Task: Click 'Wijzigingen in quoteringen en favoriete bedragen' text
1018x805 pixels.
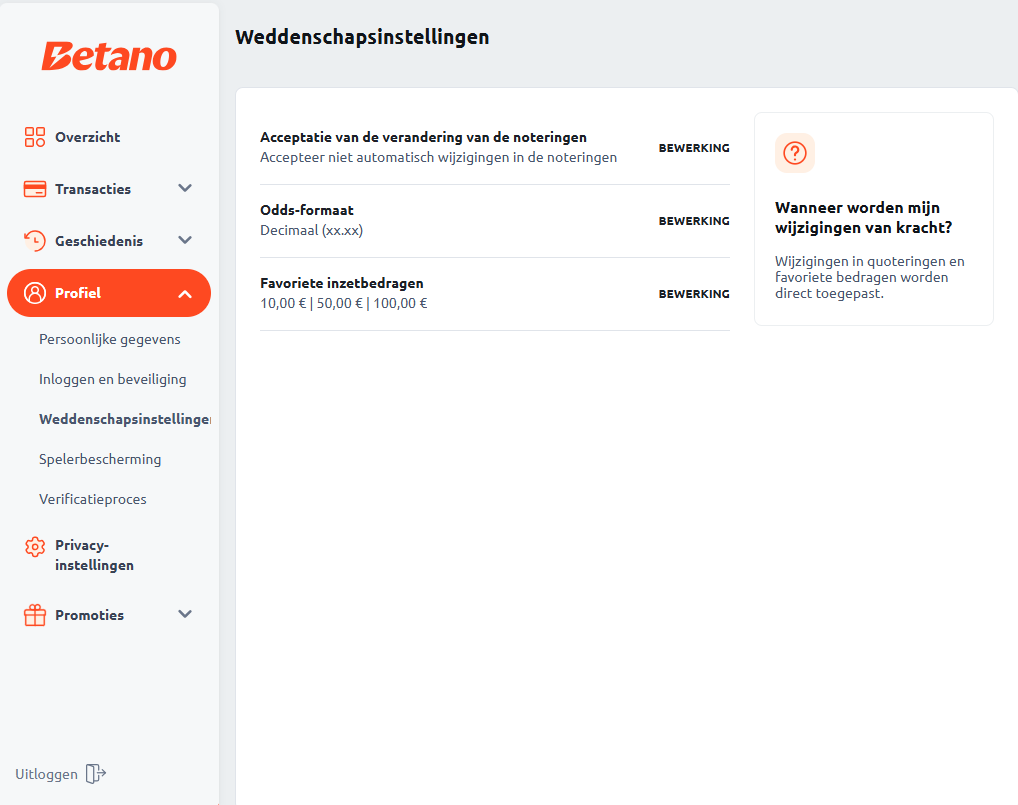Action: pyautogui.click(x=869, y=277)
